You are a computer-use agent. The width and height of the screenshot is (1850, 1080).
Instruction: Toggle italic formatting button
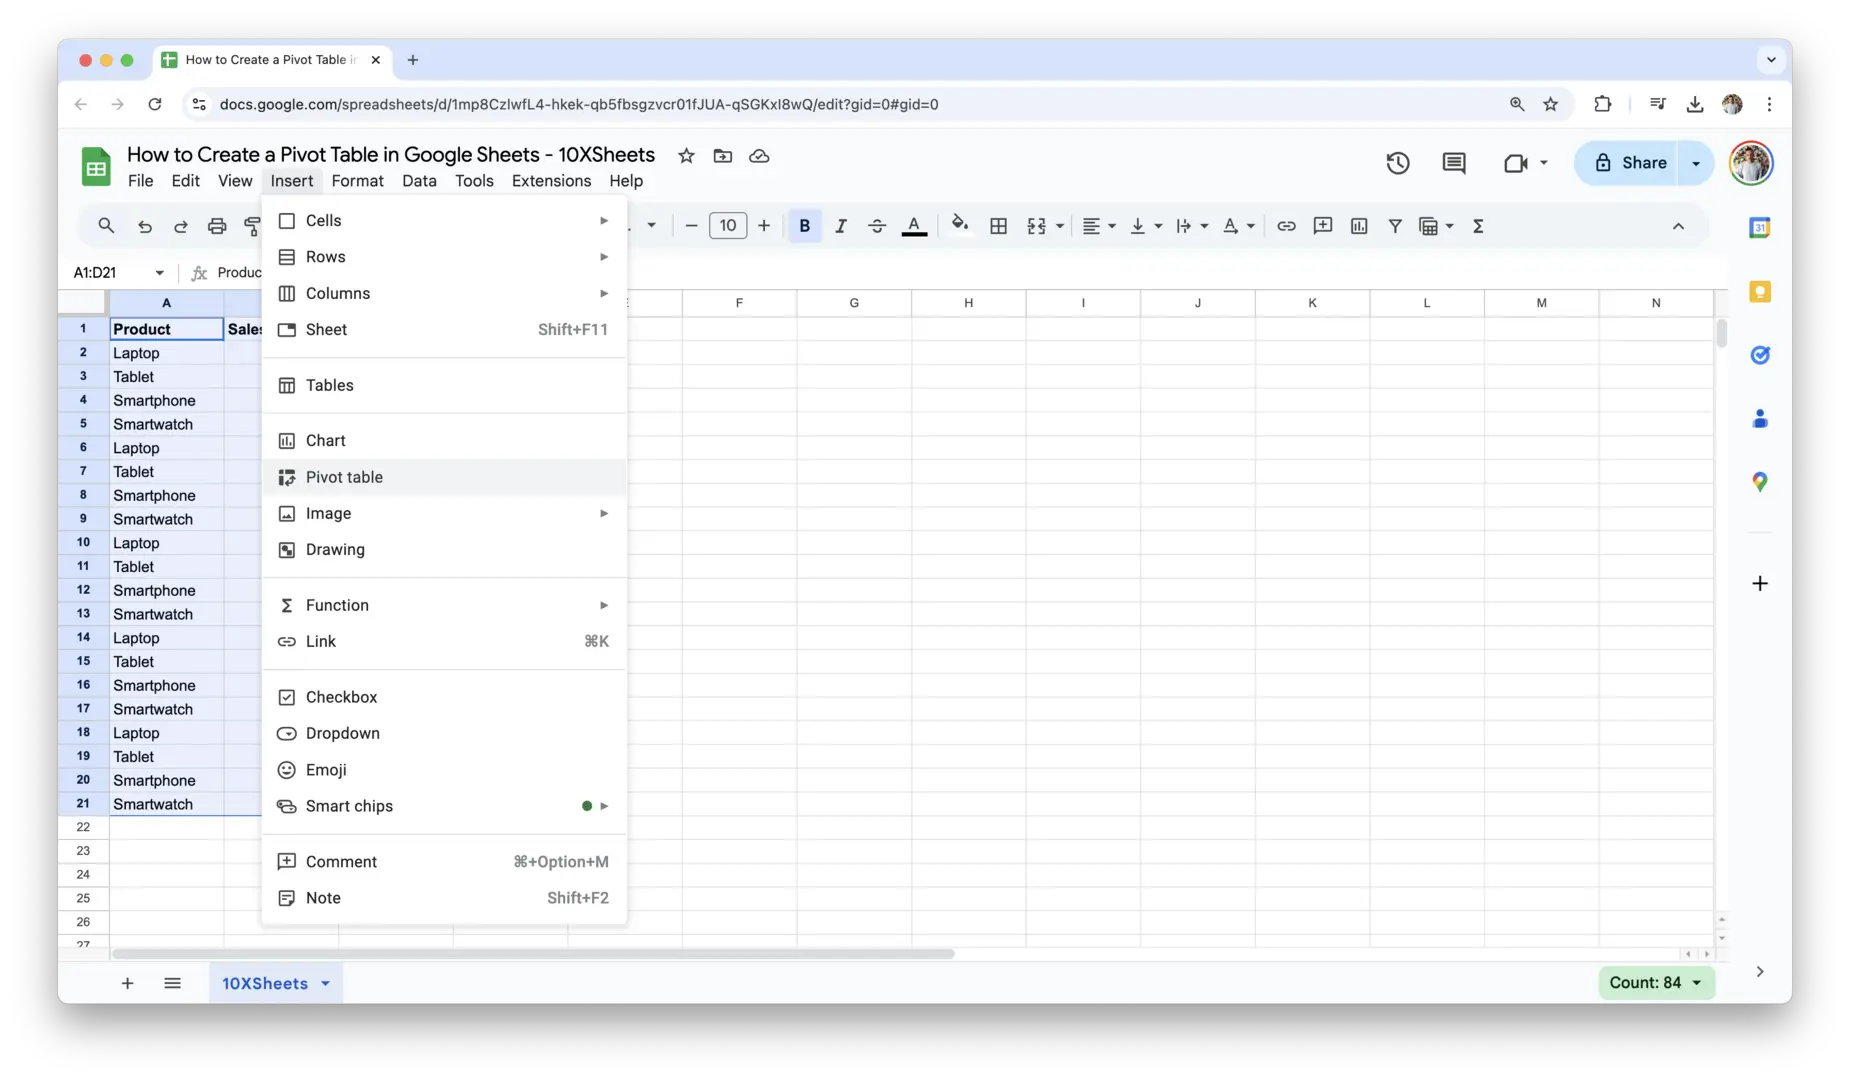point(840,226)
